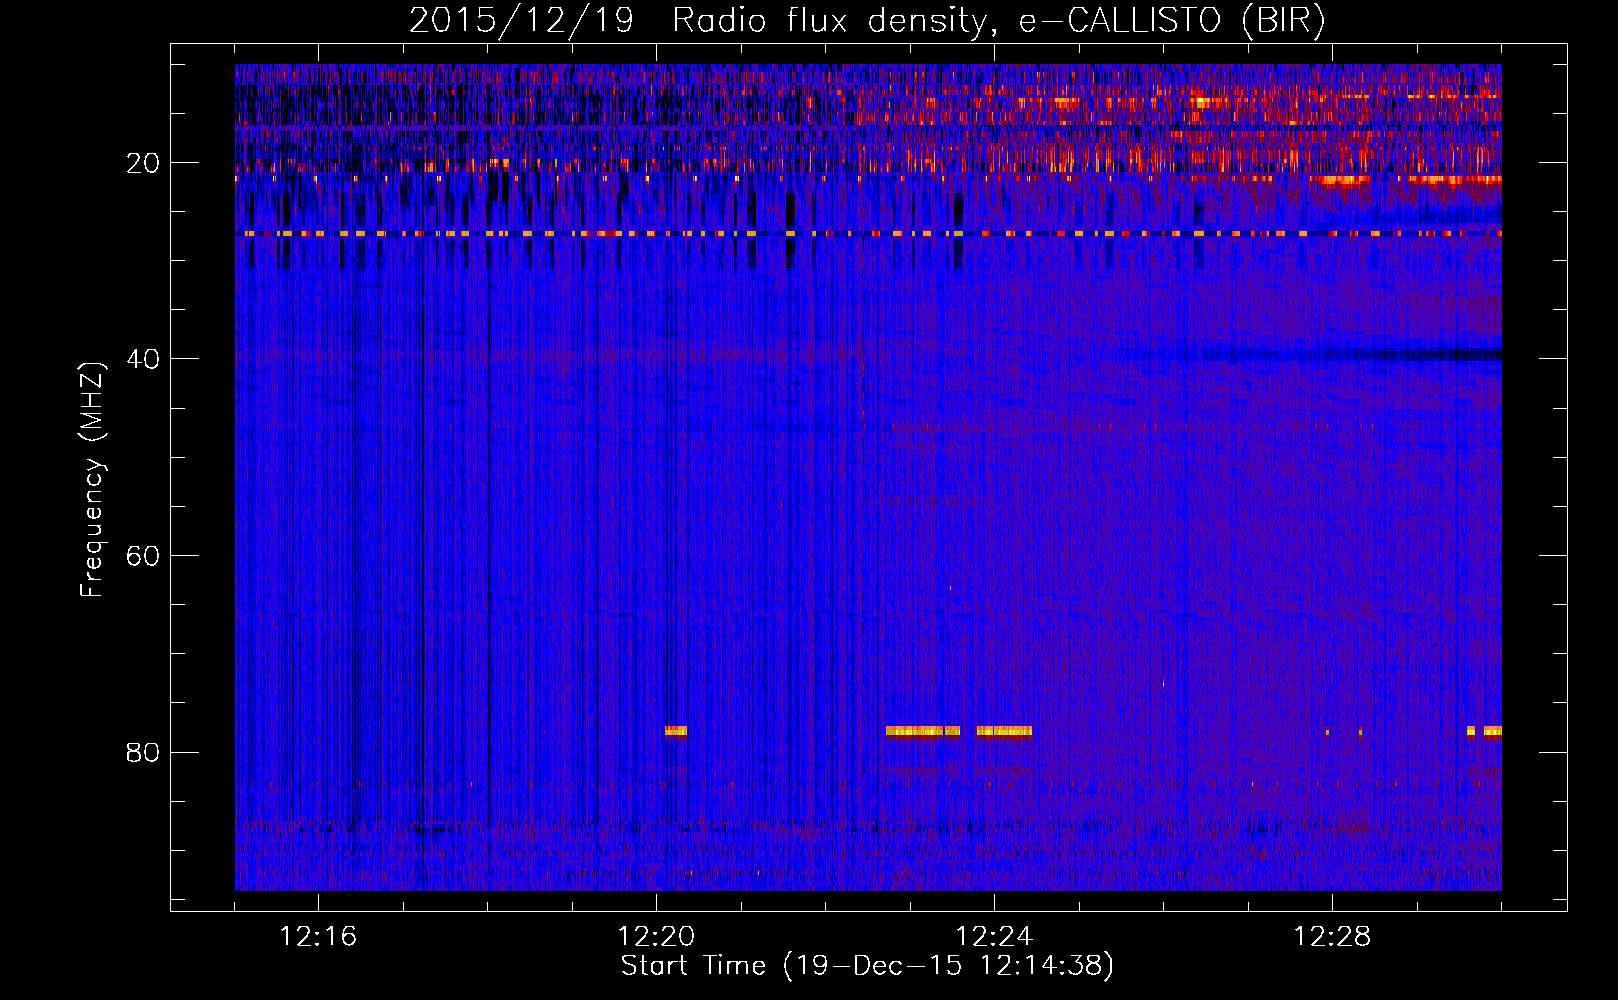Click the dark horizontal band at 40 MHz on right
The image size is (1618, 1000).
tap(1400, 354)
